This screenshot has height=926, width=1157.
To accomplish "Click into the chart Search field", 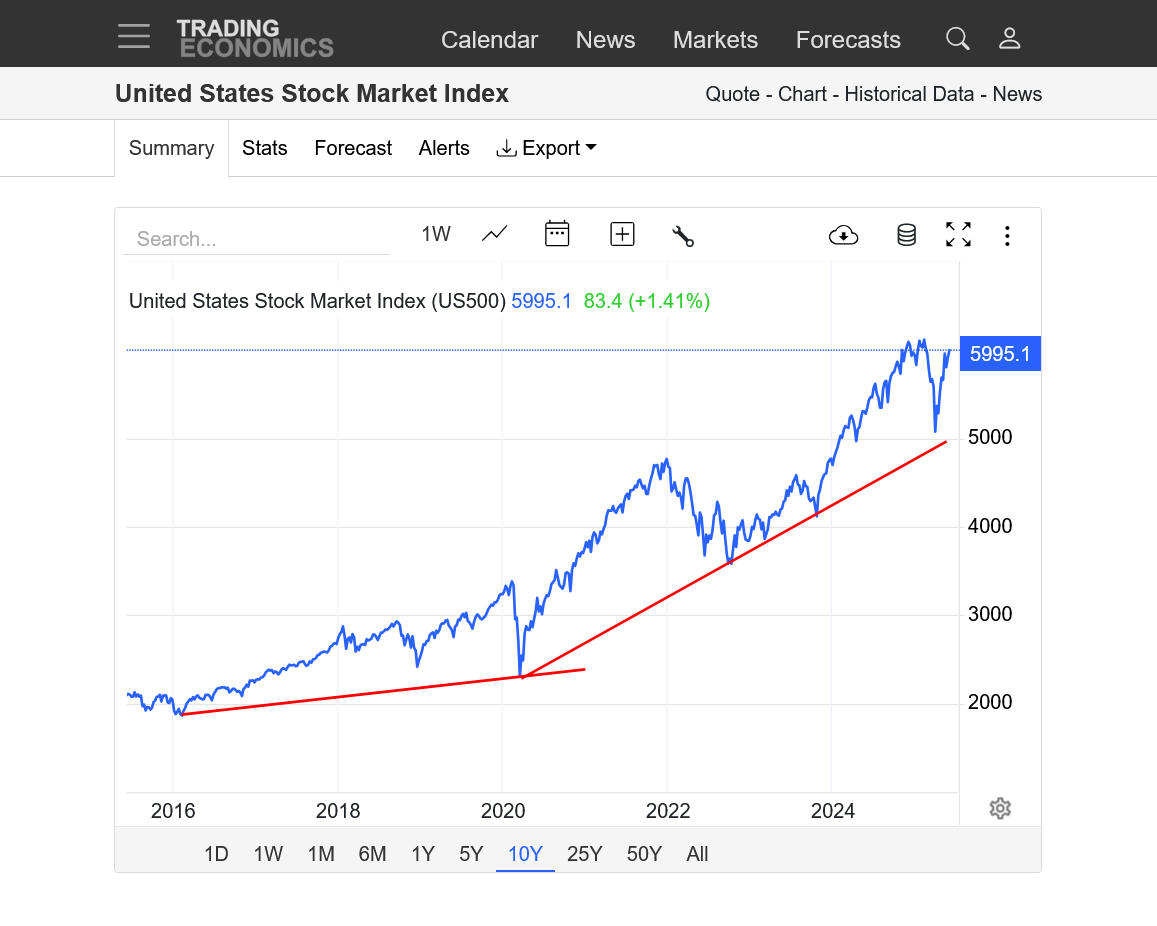I will pos(256,239).
